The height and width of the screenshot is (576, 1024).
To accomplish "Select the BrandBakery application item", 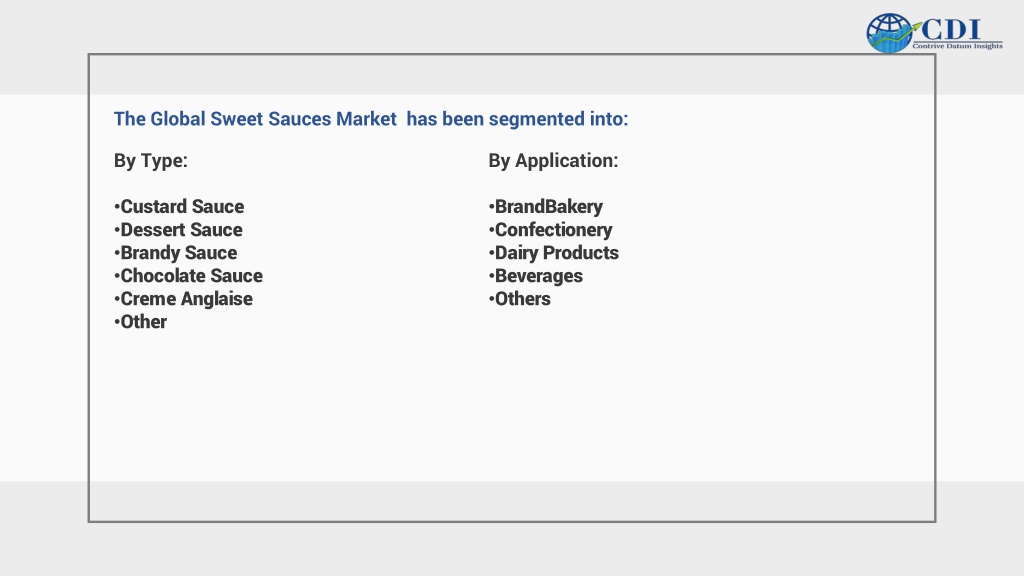I will [x=546, y=206].
